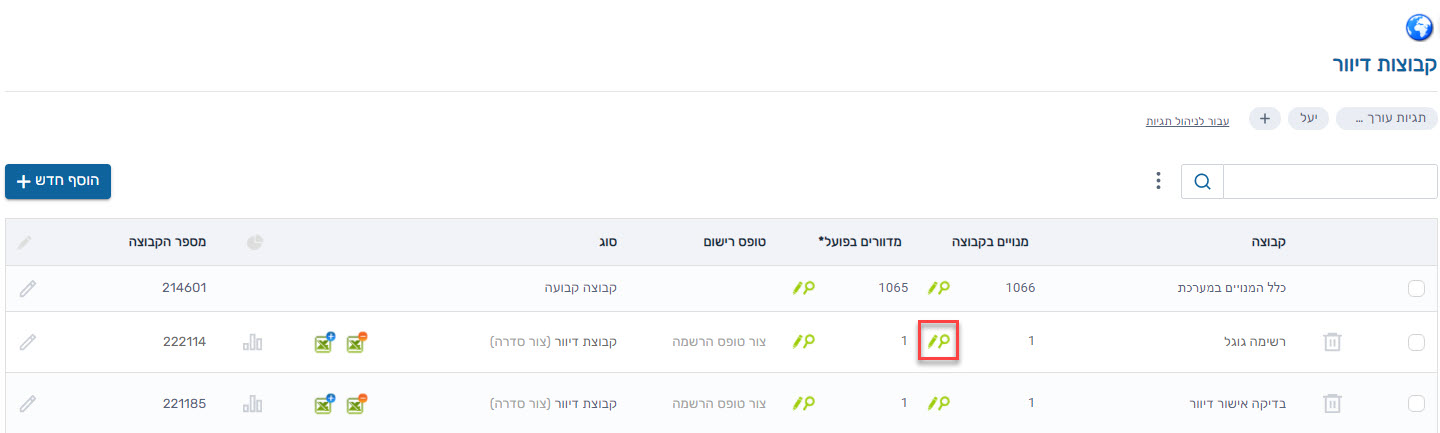
Task: Click trash icon for בדיקה אישור דיוור
Action: pyautogui.click(x=1331, y=404)
